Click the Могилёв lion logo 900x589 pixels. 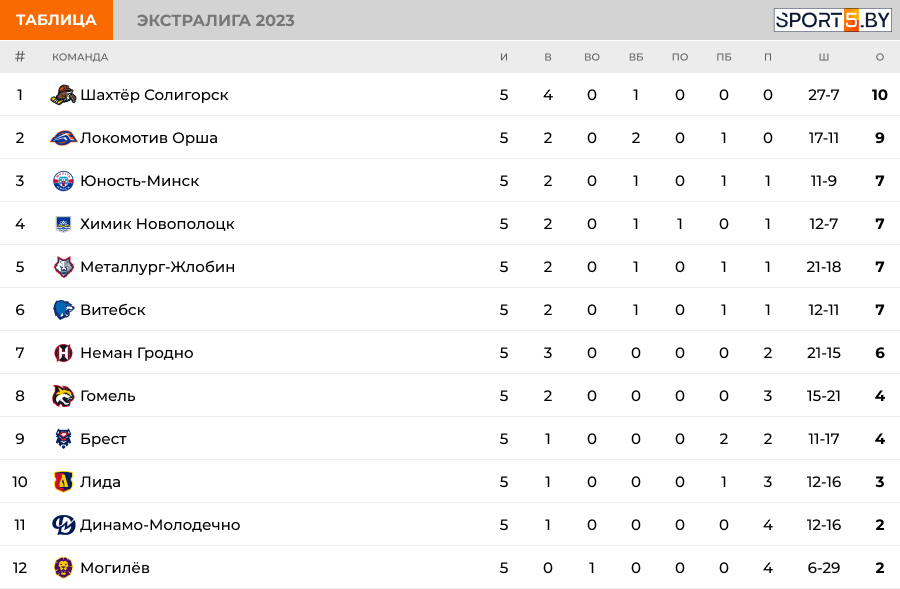(63, 568)
